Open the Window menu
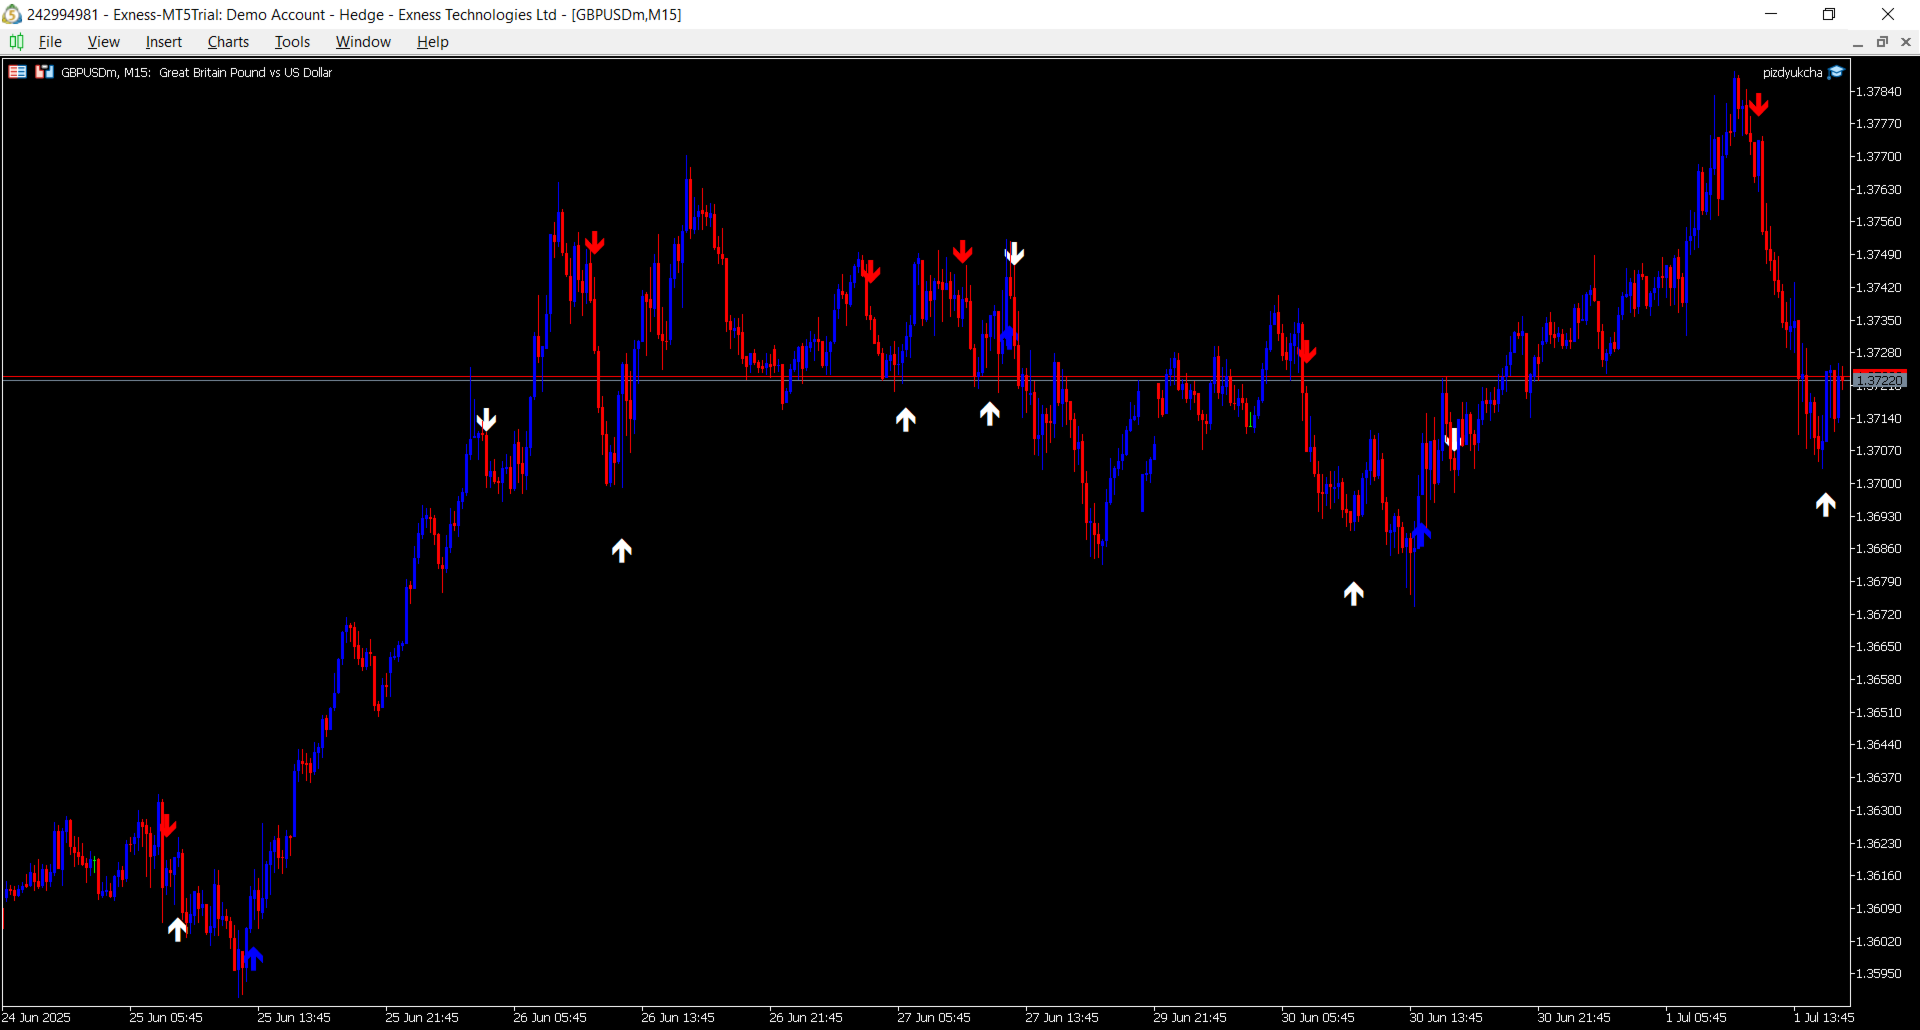 pyautogui.click(x=362, y=41)
